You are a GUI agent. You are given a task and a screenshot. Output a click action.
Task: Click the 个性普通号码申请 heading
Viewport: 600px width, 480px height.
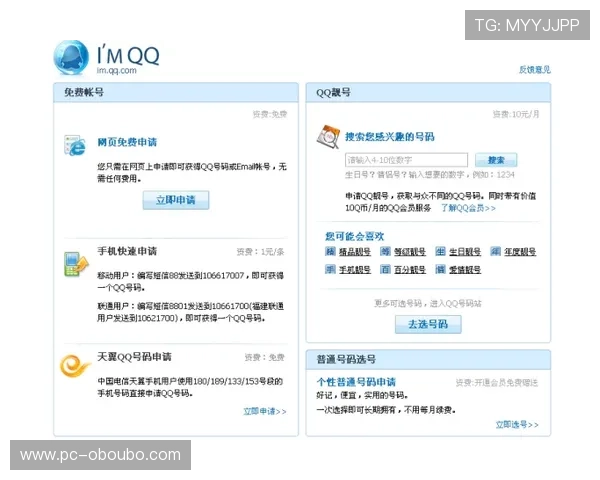[356, 382]
